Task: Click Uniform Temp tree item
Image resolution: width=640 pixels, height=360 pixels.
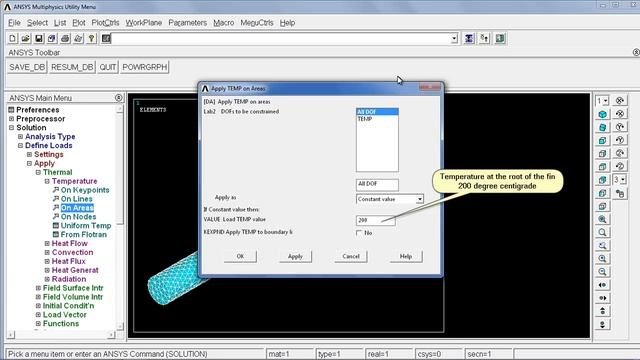Action: tap(86, 226)
